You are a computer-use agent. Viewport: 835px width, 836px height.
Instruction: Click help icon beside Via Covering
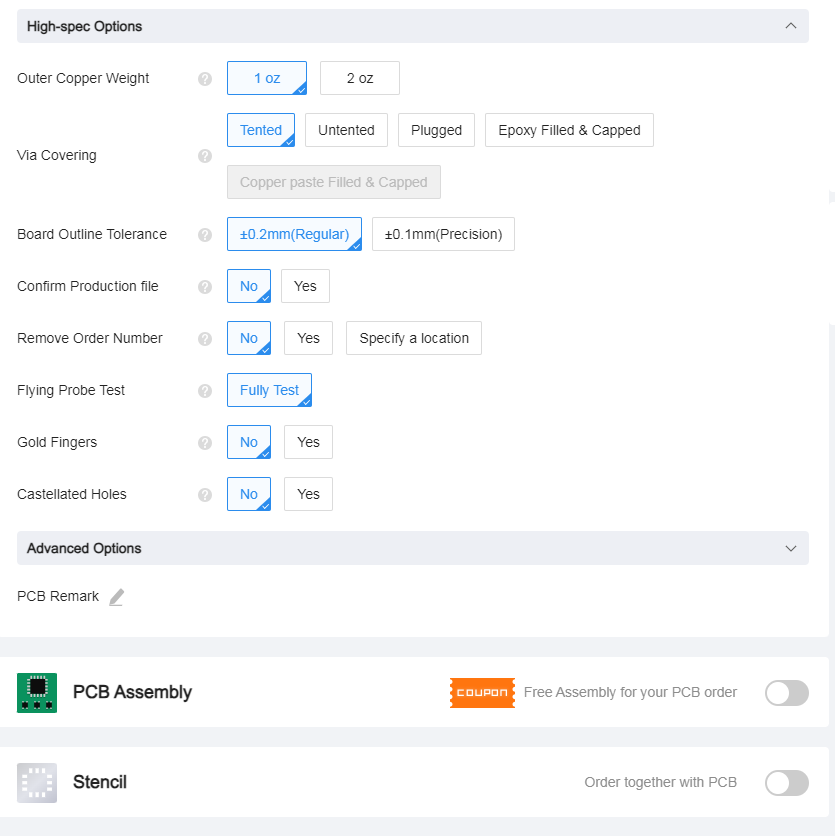(x=205, y=156)
